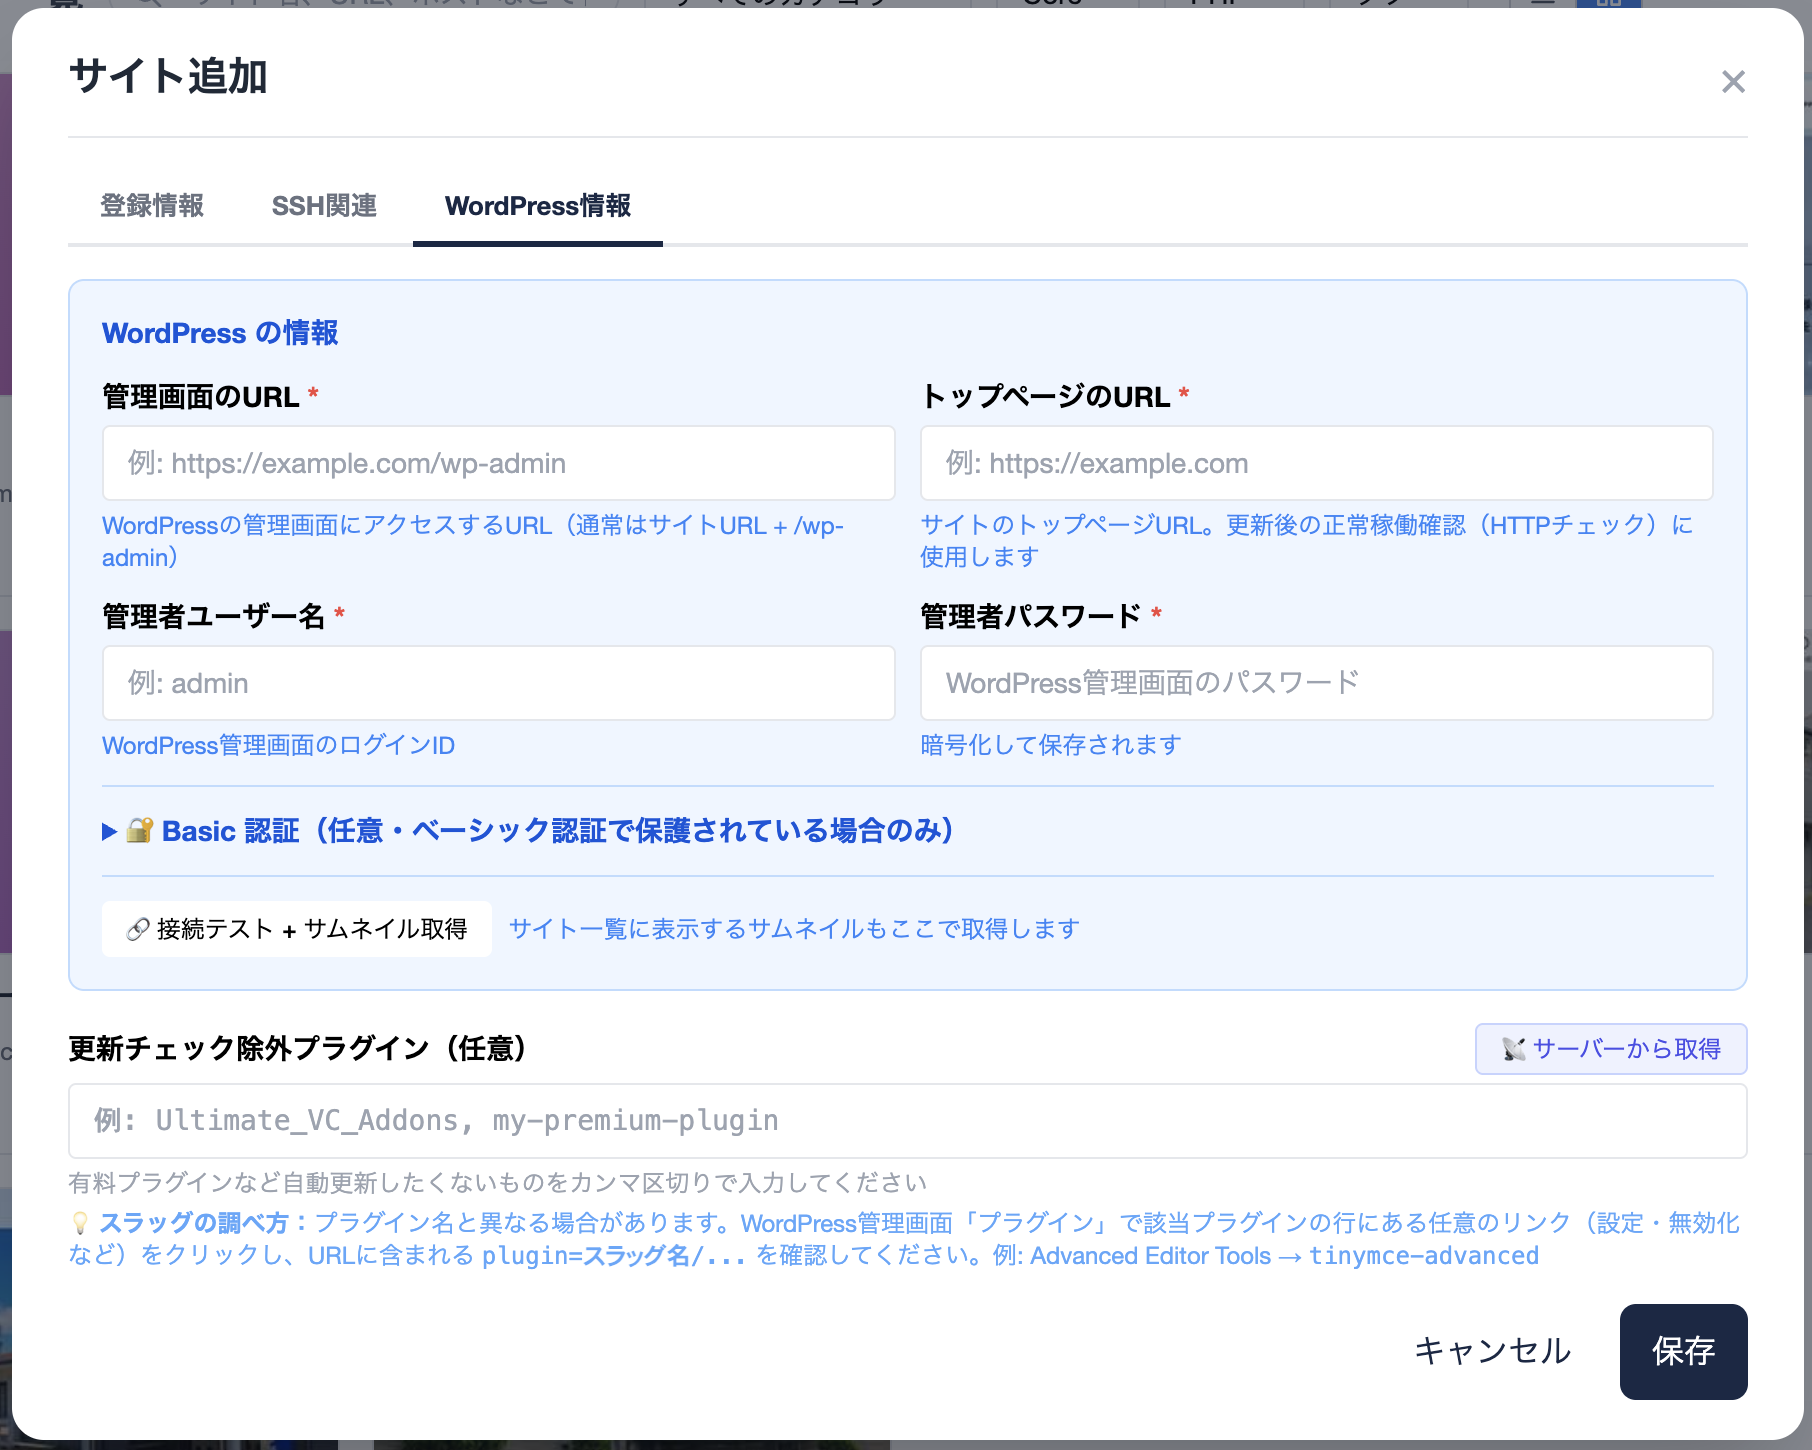Click the lightbulb icon beside スラッグの調べ方
This screenshot has height=1450, width=1812.
coord(80,1223)
